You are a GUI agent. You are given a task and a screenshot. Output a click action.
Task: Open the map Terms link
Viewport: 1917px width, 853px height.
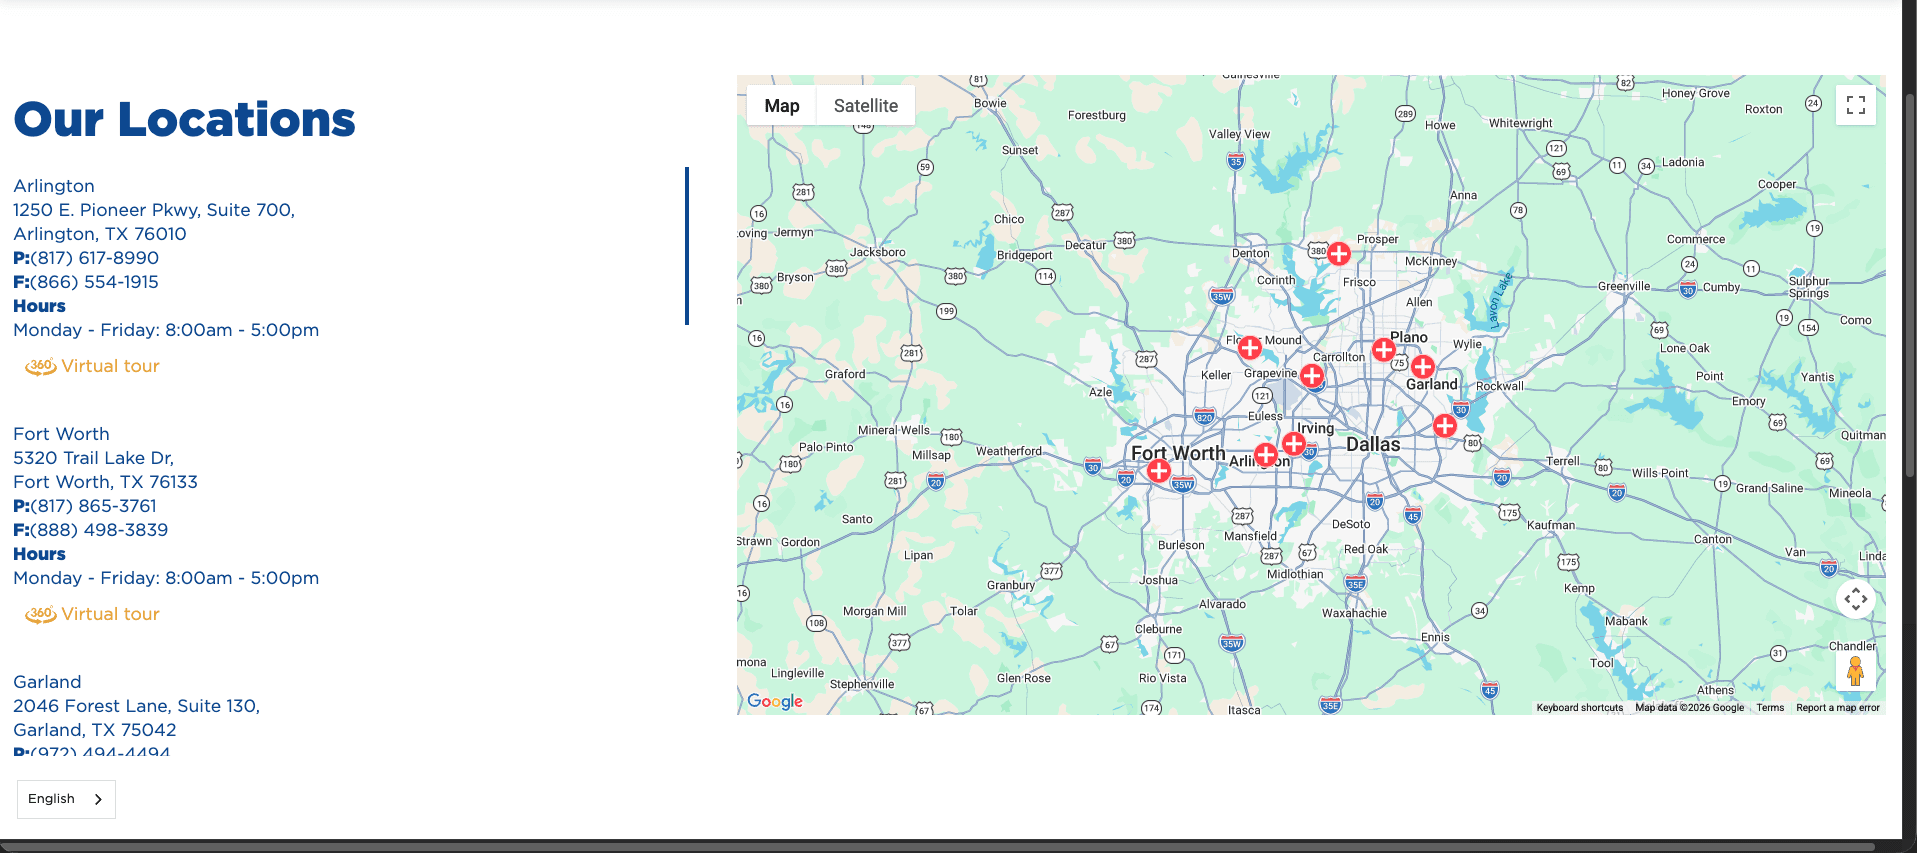pyautogui.click(x=1770, y=708)
